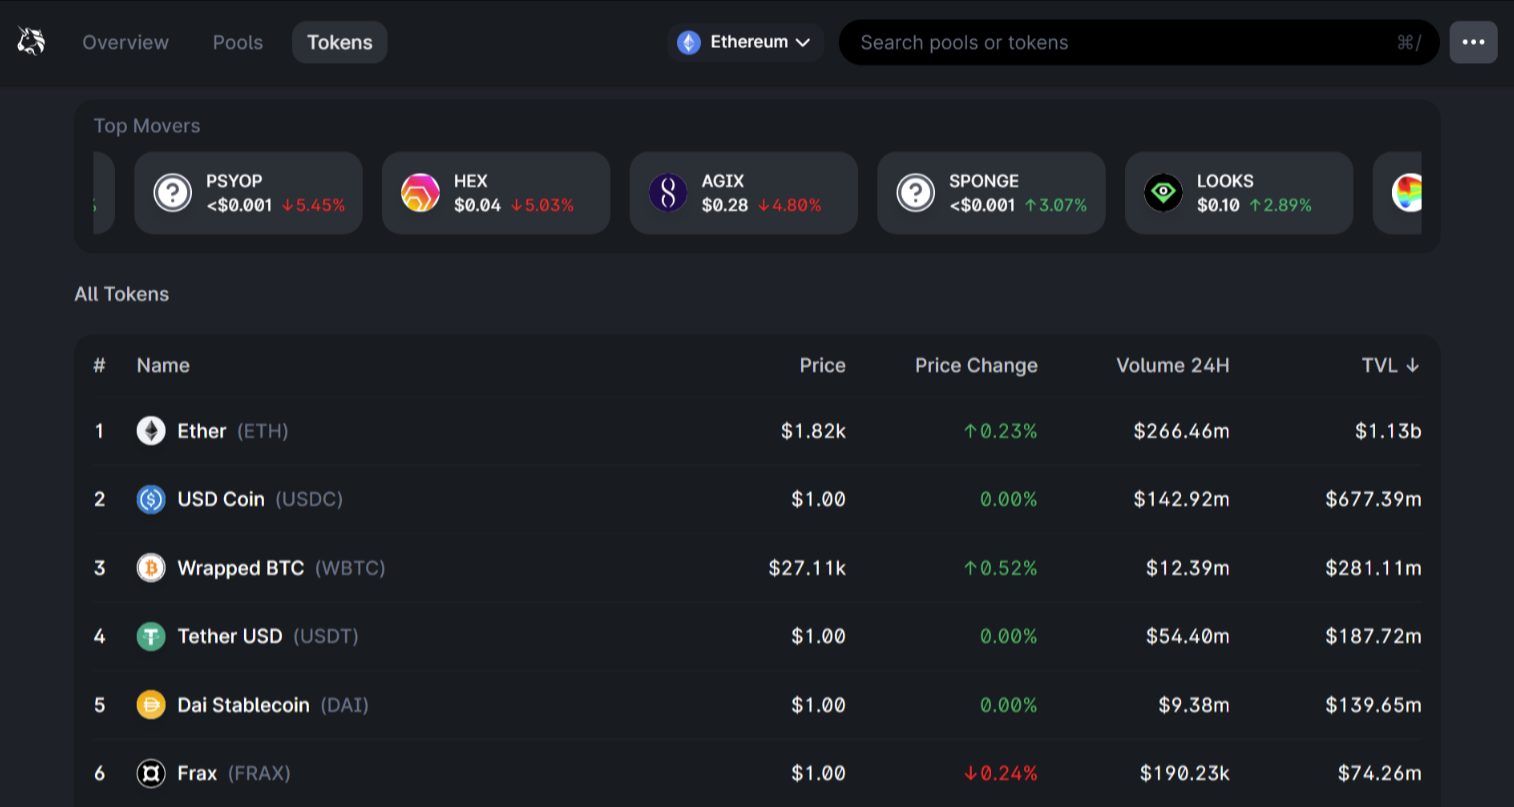Click the # column header
1514x807 pixels.
pos(99,366)
